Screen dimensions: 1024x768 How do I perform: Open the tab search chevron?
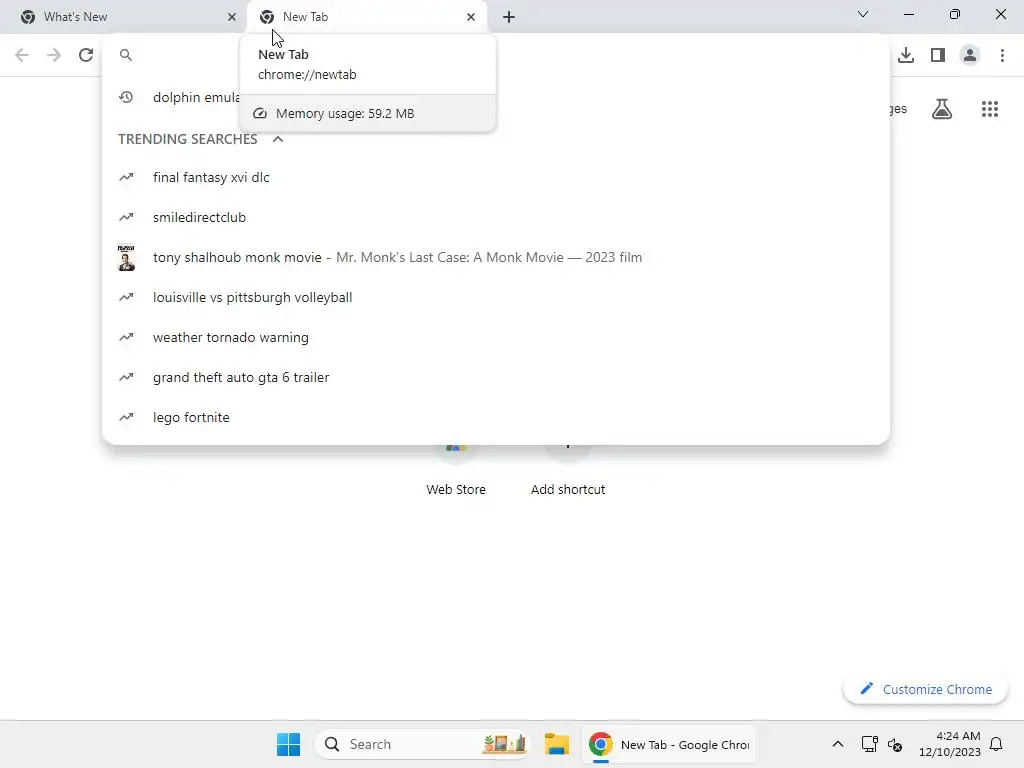pyautogui.click(x=863, y=14)
